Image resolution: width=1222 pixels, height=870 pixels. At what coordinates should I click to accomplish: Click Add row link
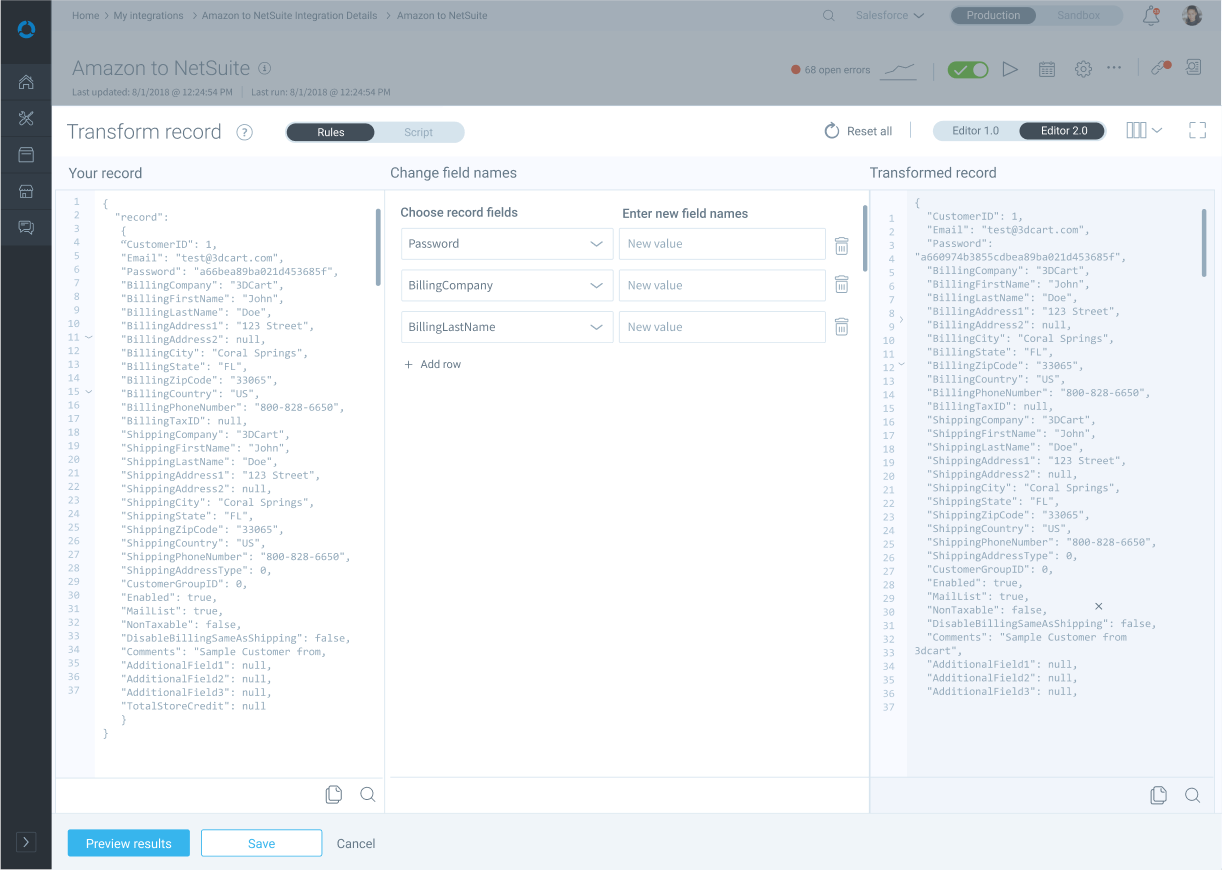(x=432, y=365)
